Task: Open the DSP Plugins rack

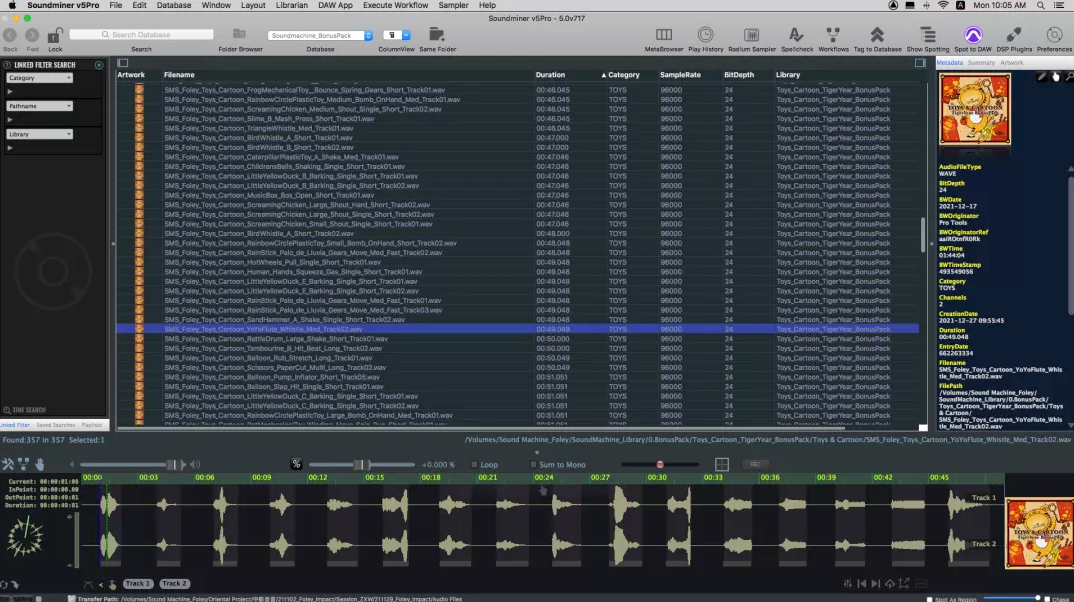Action: coord(1014,35)
